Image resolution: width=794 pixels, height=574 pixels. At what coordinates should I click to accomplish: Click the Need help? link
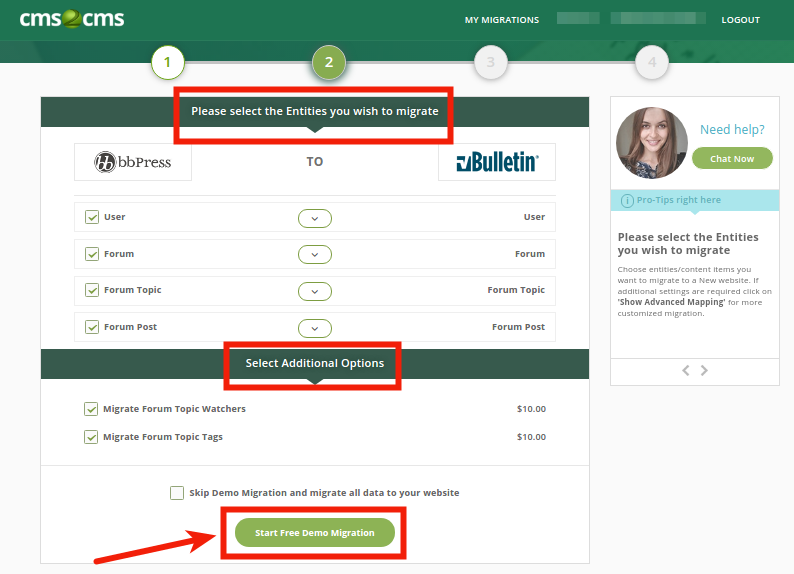[732, 130]
